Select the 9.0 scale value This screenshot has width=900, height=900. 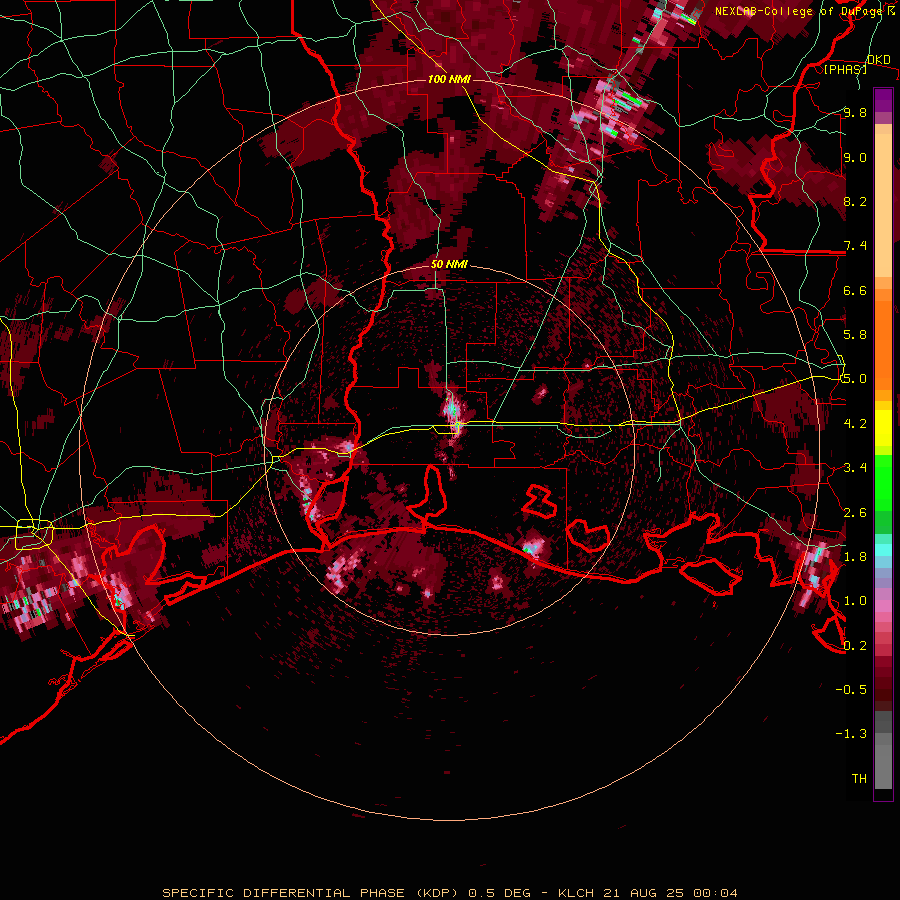[855, 157]
